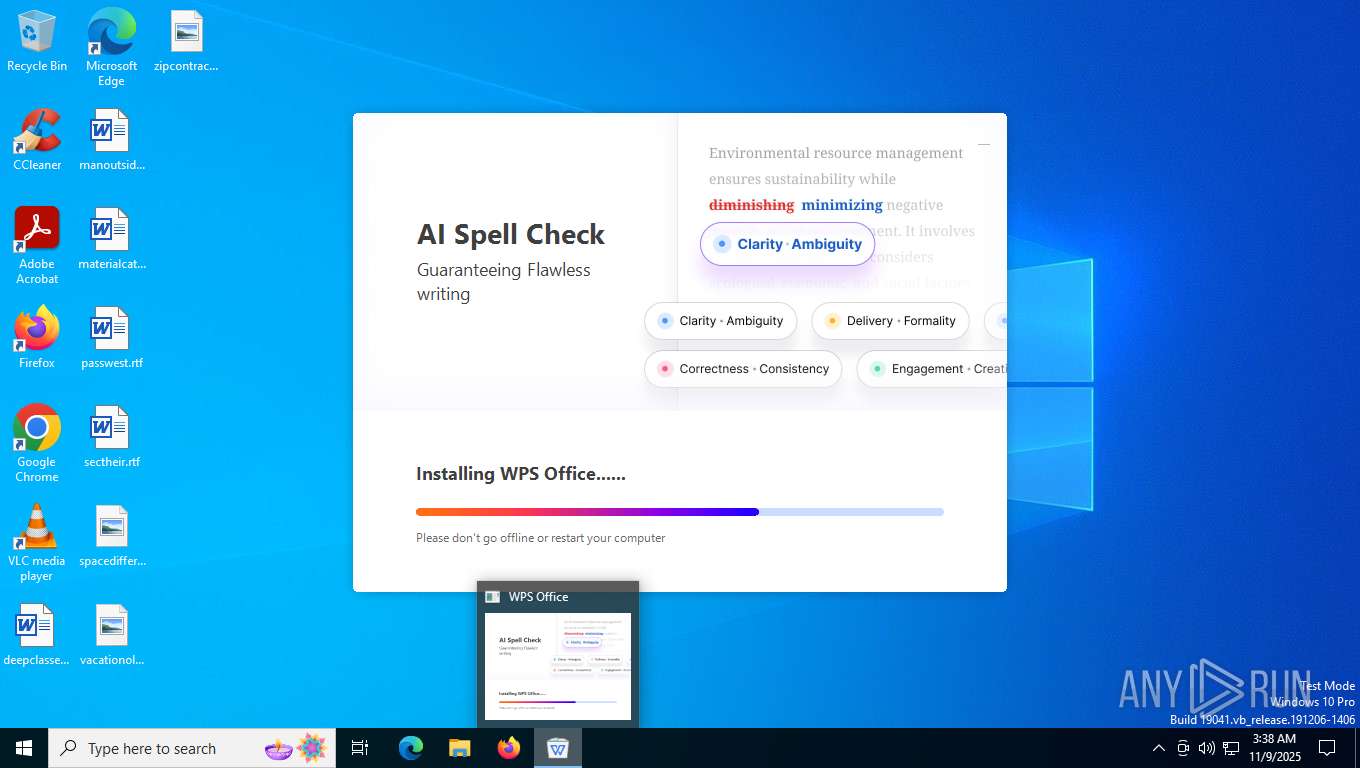Launch Edge from the taskbar
This screenshot has width=1360, height=768.
tap(411, 748)
